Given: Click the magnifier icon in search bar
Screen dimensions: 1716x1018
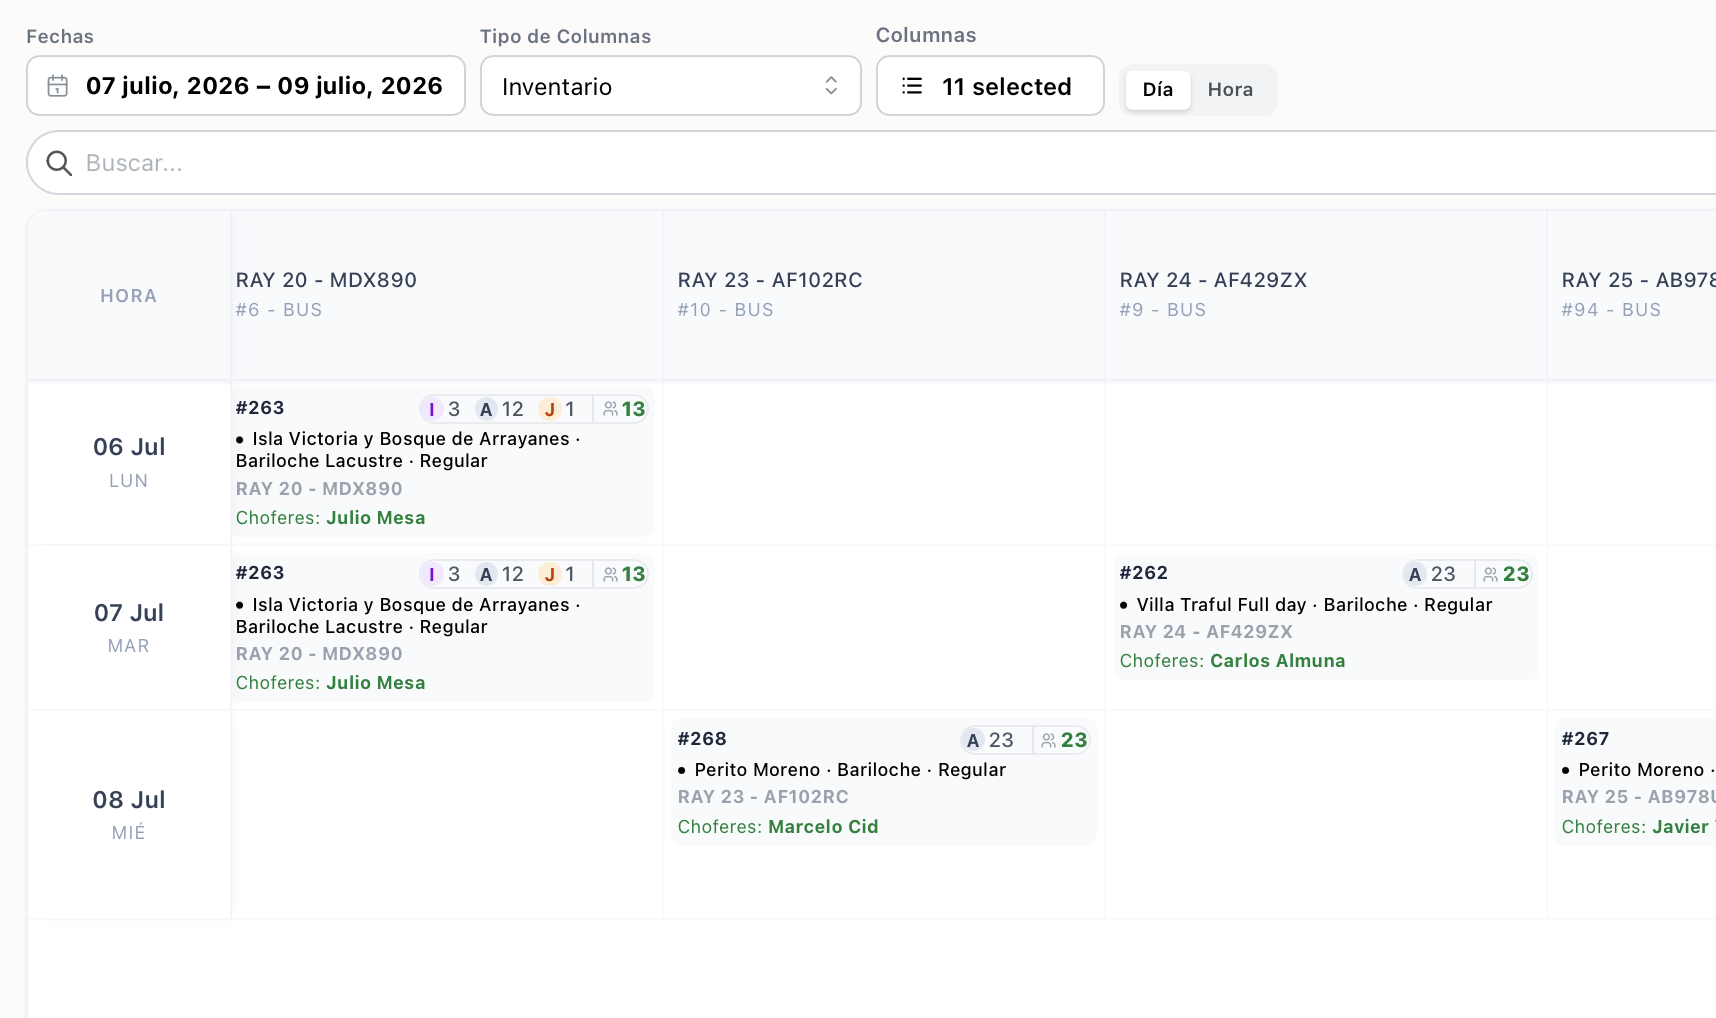Looking at the screenshot, I should [59, 163].
